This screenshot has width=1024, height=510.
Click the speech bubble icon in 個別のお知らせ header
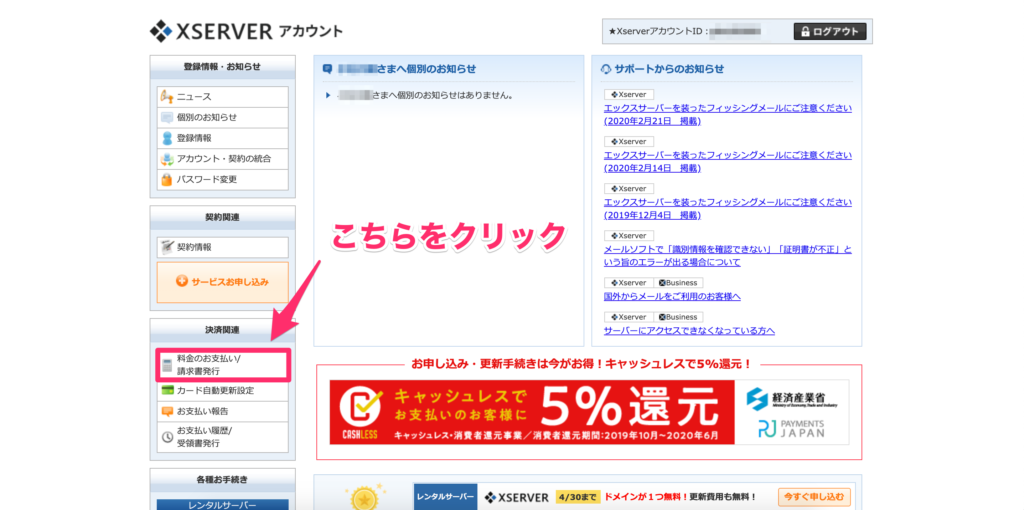[328, 69]
